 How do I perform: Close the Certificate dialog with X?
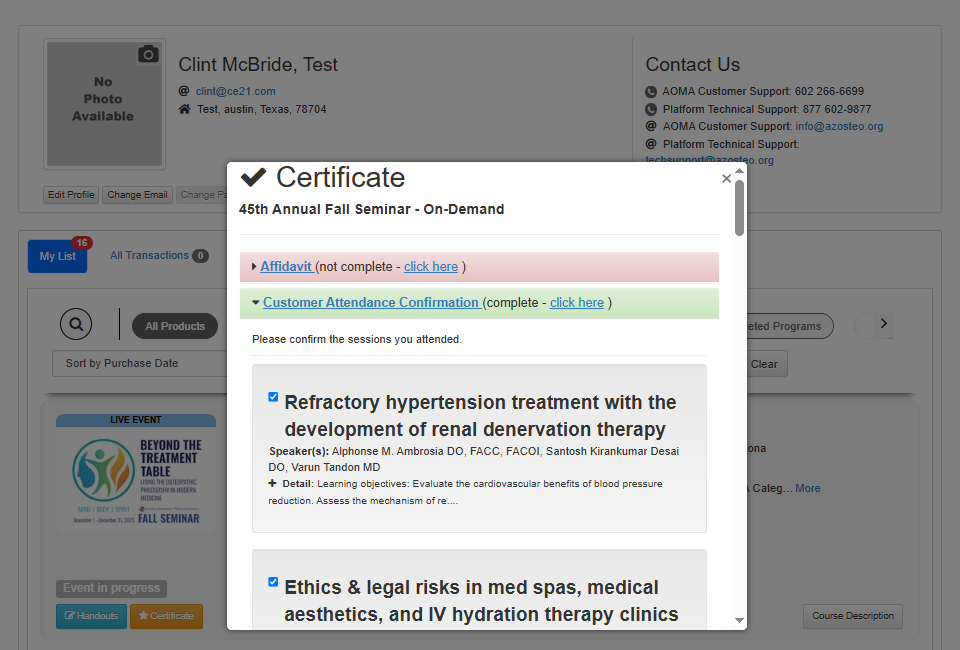point(726,179)
